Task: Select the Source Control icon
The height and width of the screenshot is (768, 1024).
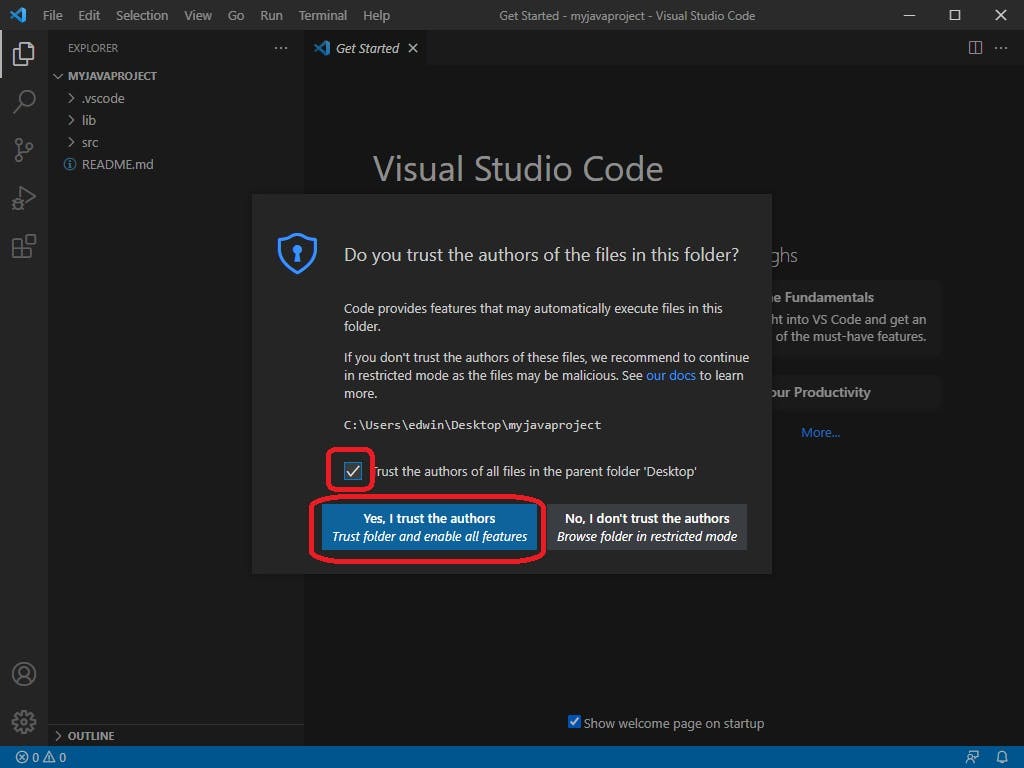Action: (x=24, y=149)
